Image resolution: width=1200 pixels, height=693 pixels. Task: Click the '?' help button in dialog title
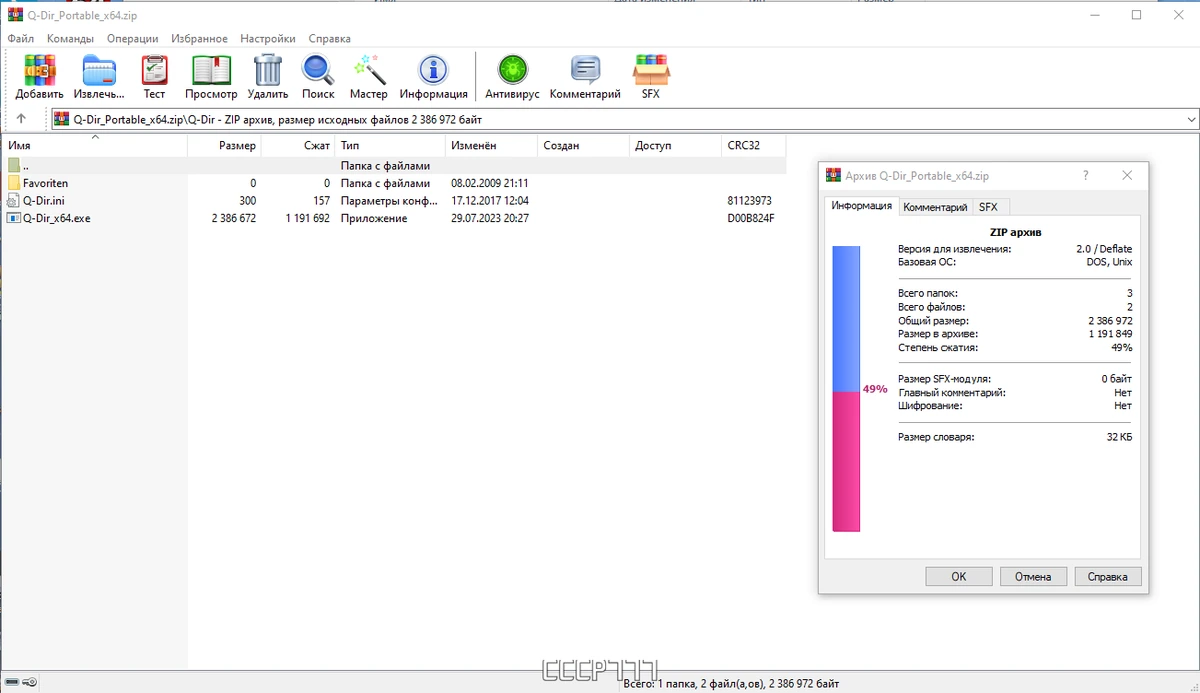tap(1086, 175)
